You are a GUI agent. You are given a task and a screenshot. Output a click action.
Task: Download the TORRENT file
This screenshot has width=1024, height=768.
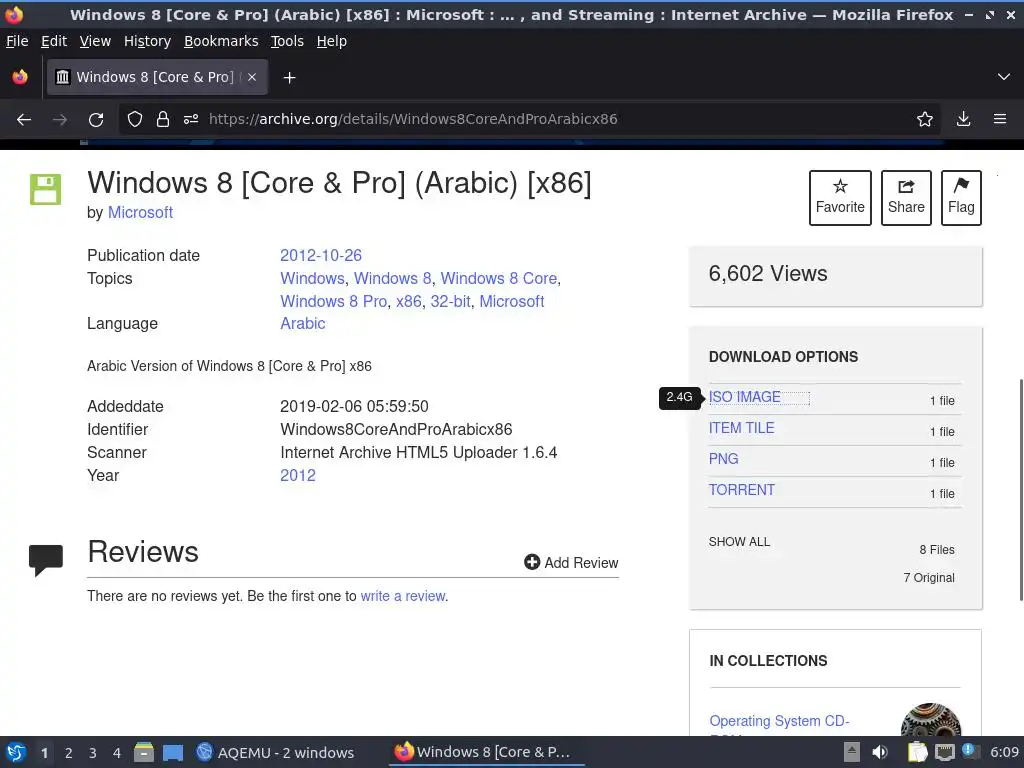click(x=742, y=490)
